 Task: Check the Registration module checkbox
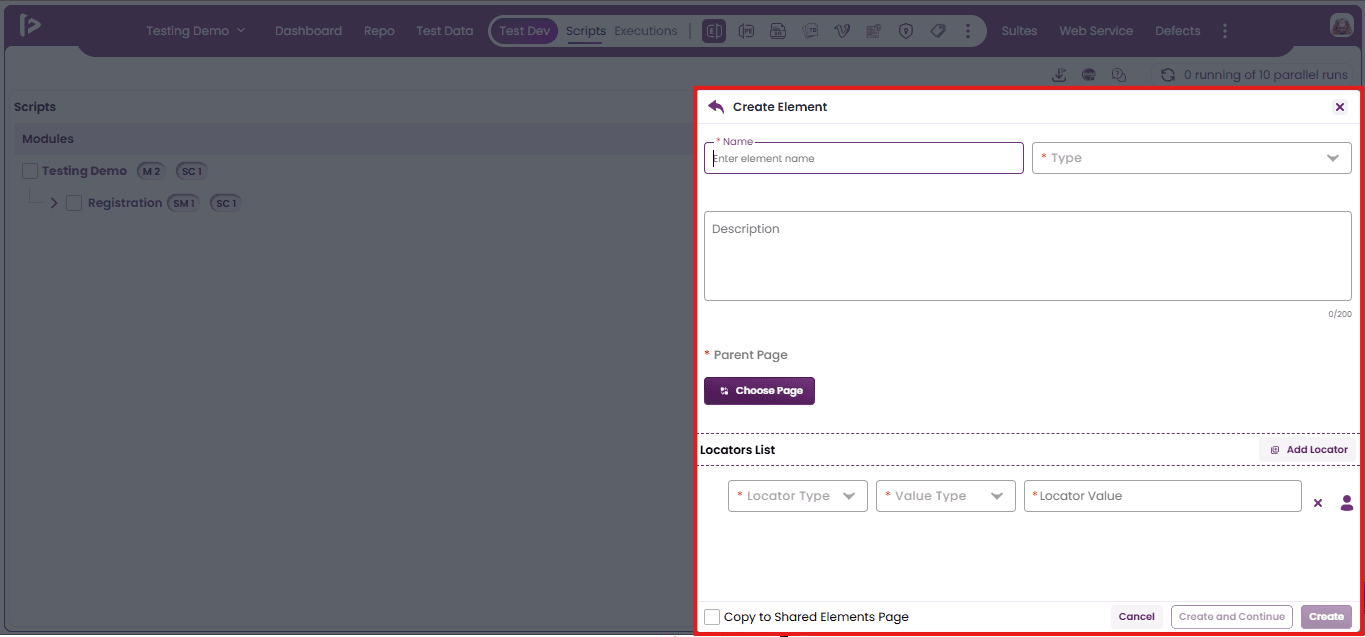point(74,203)
